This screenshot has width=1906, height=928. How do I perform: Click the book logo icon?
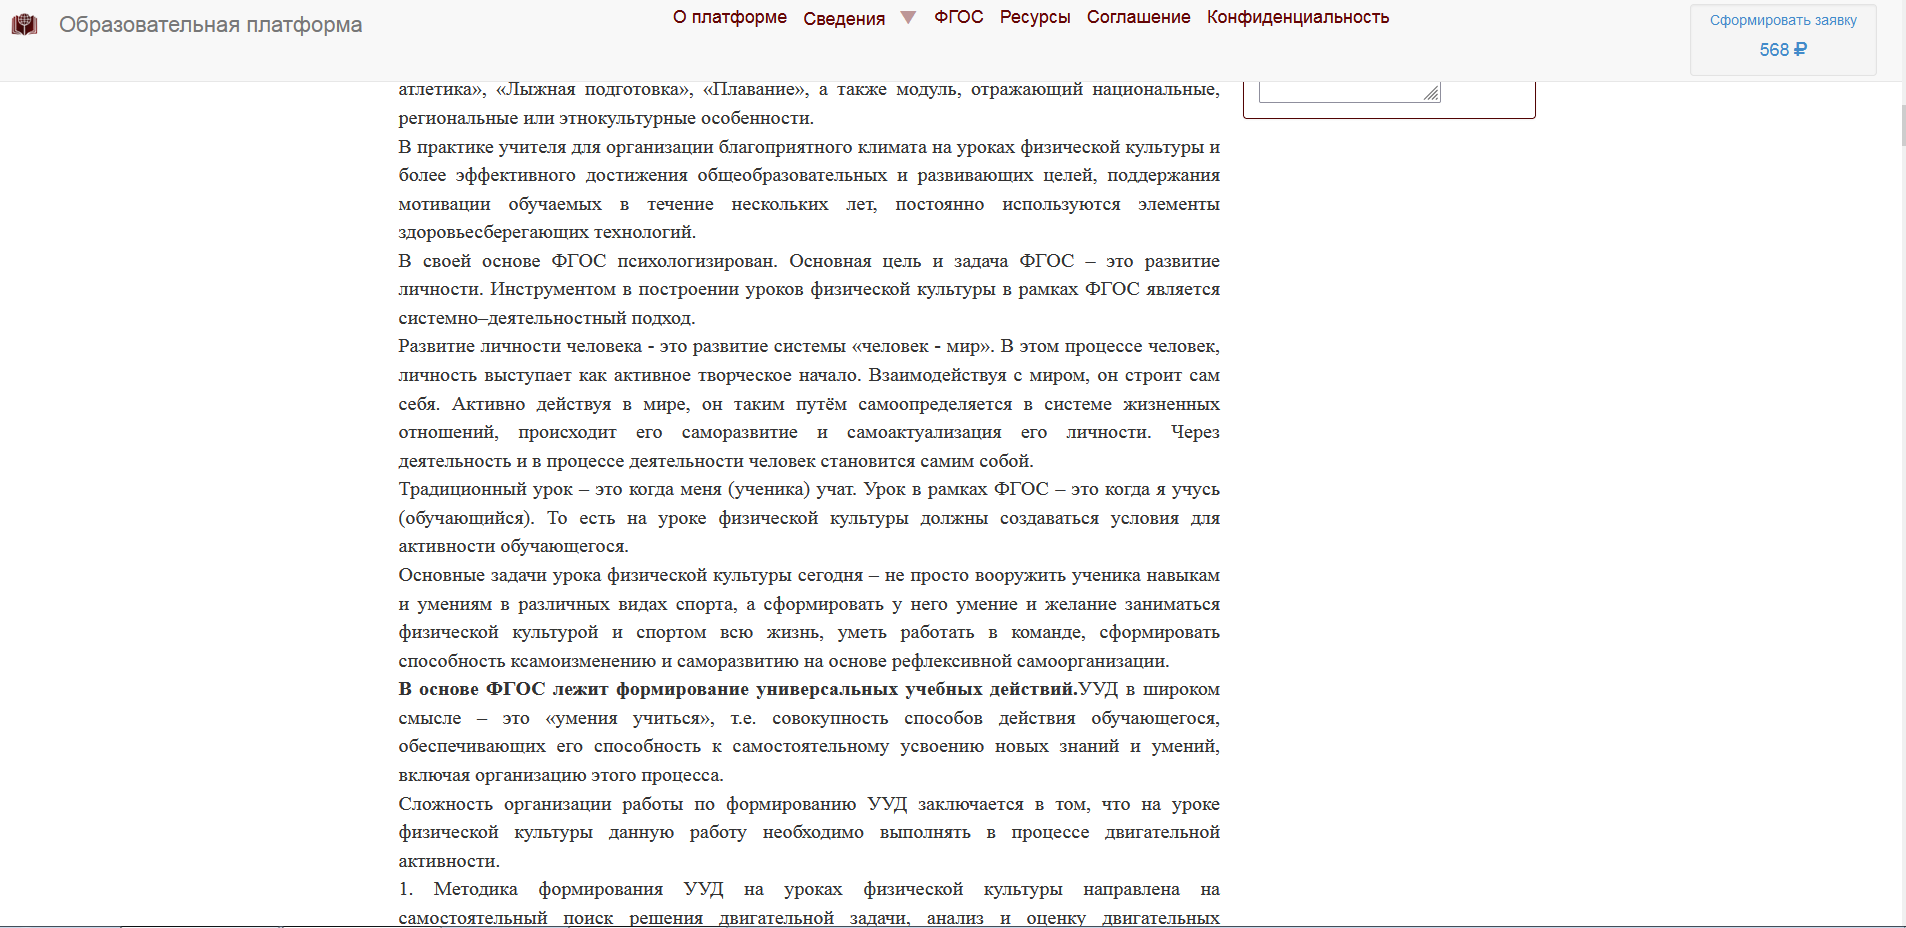tap(24, 25)
